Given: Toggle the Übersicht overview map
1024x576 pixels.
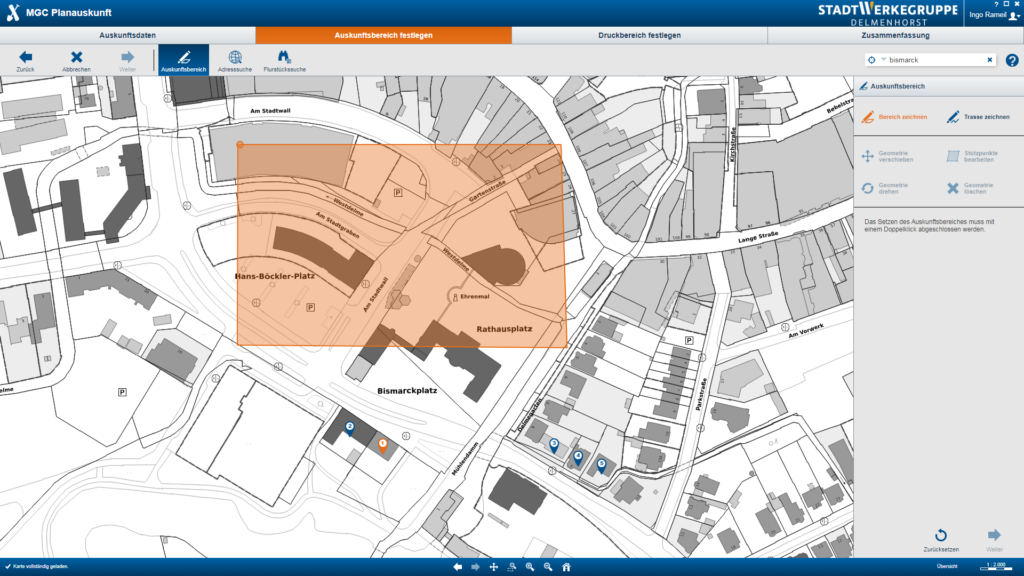Looking at the screenshot, I should pos(946,567).
